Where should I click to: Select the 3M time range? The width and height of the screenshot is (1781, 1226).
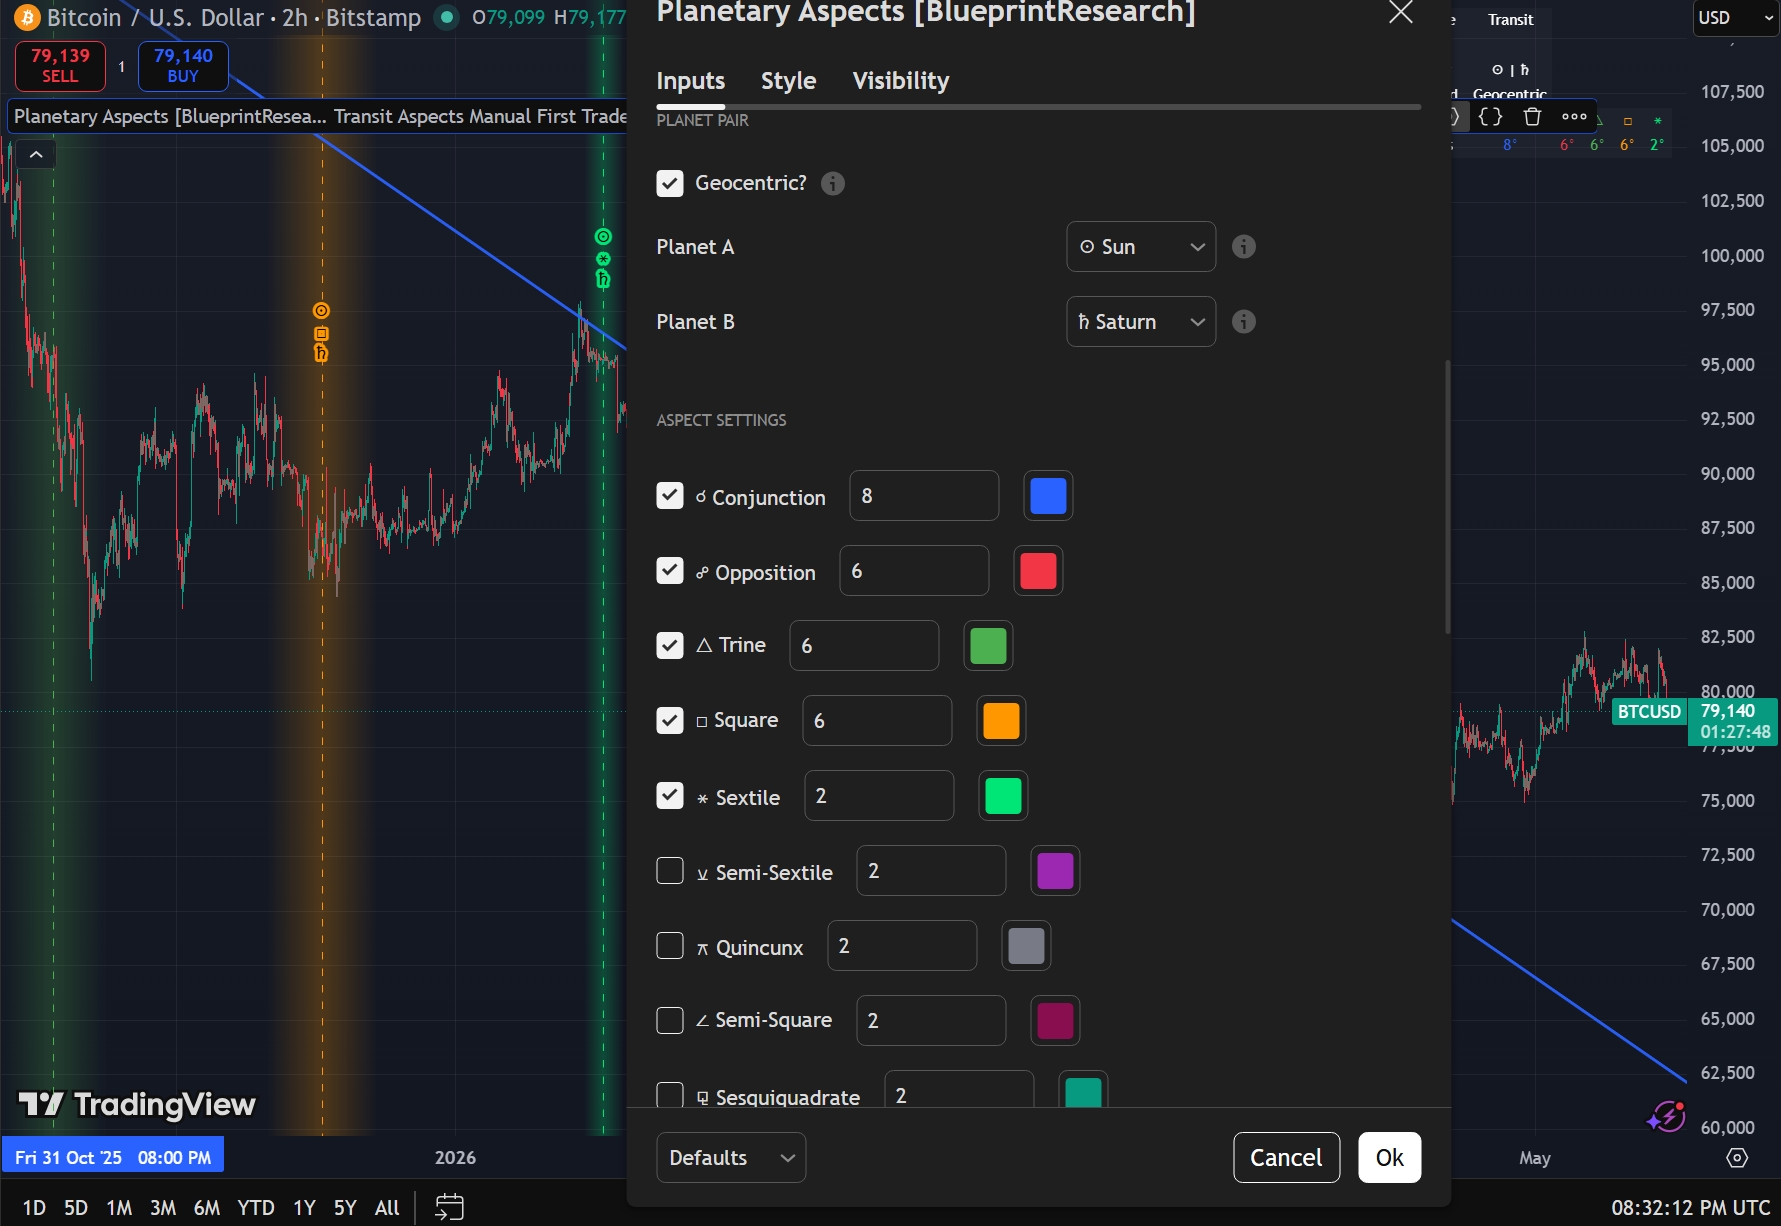[x=163, y=1208]
